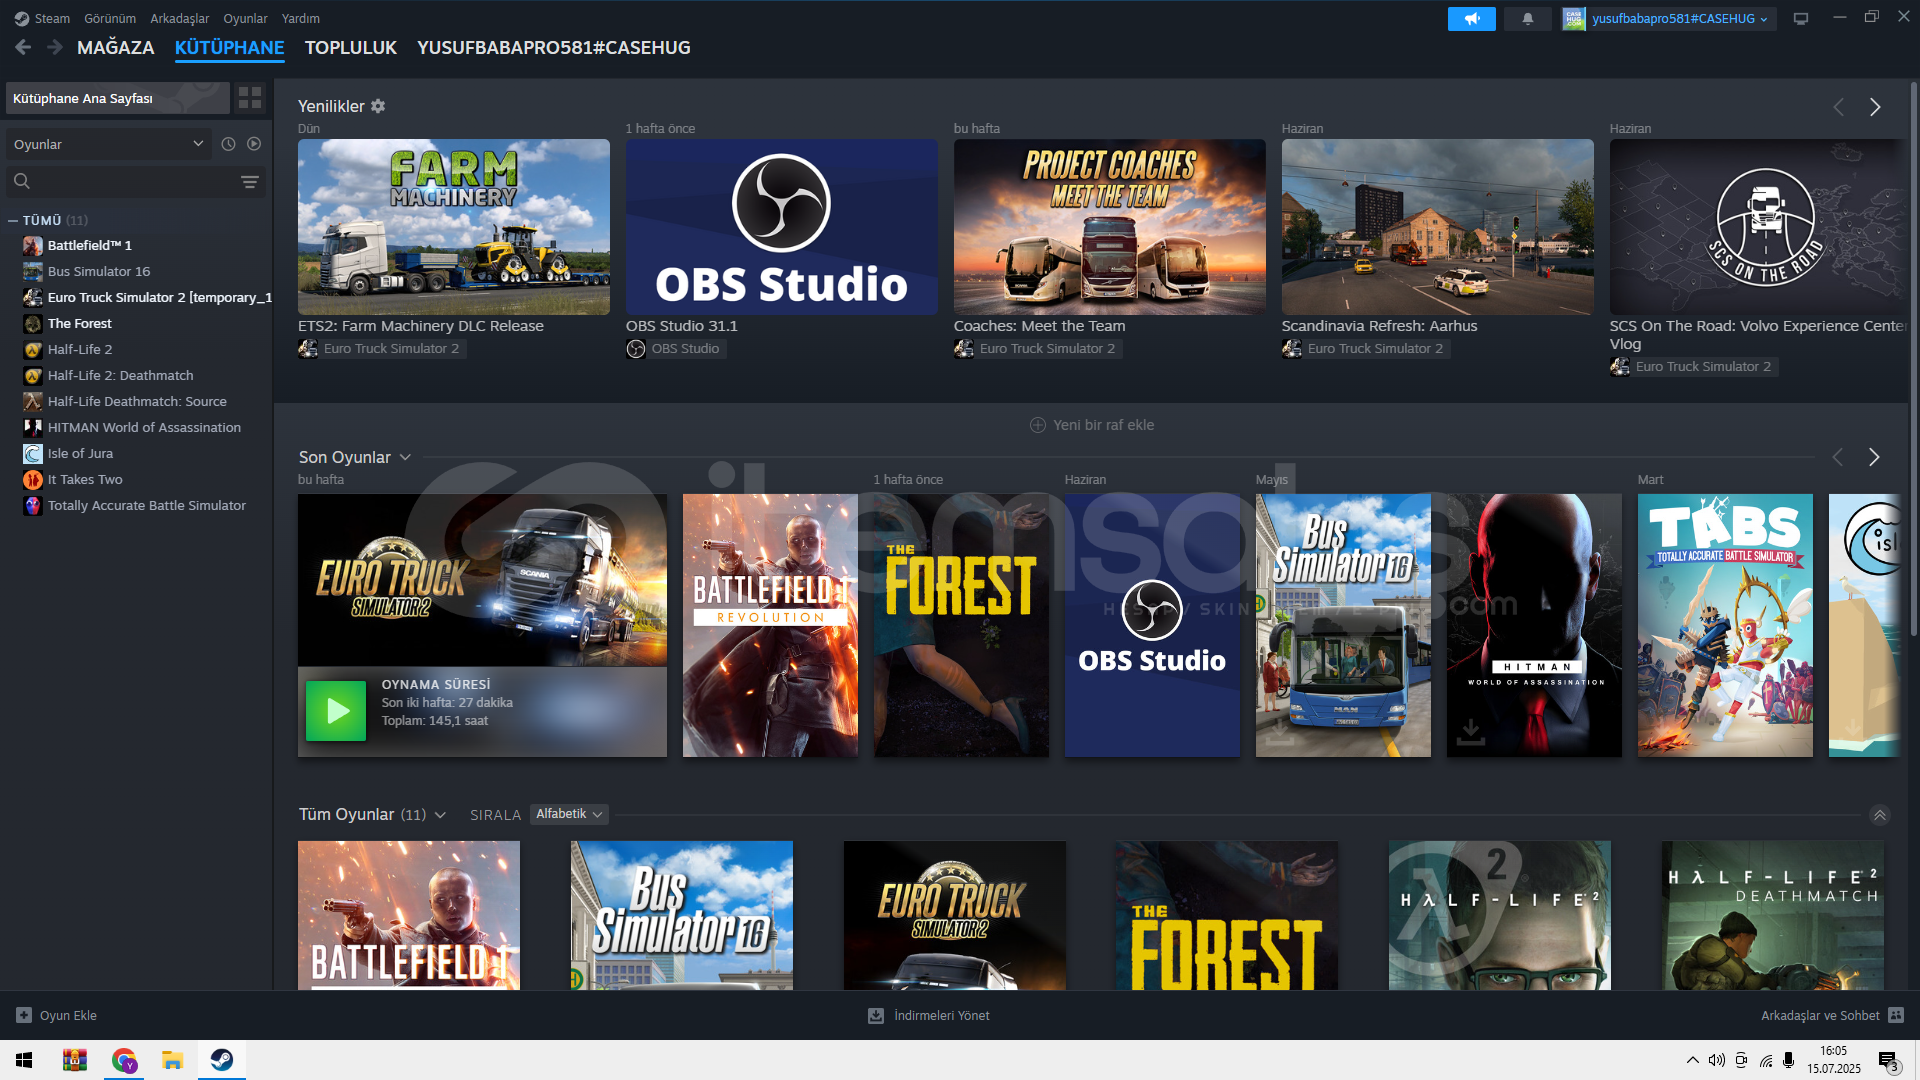Open downloads manager icon at bottom
Screen dimensions: 1920x1080
pos(876,1015)
